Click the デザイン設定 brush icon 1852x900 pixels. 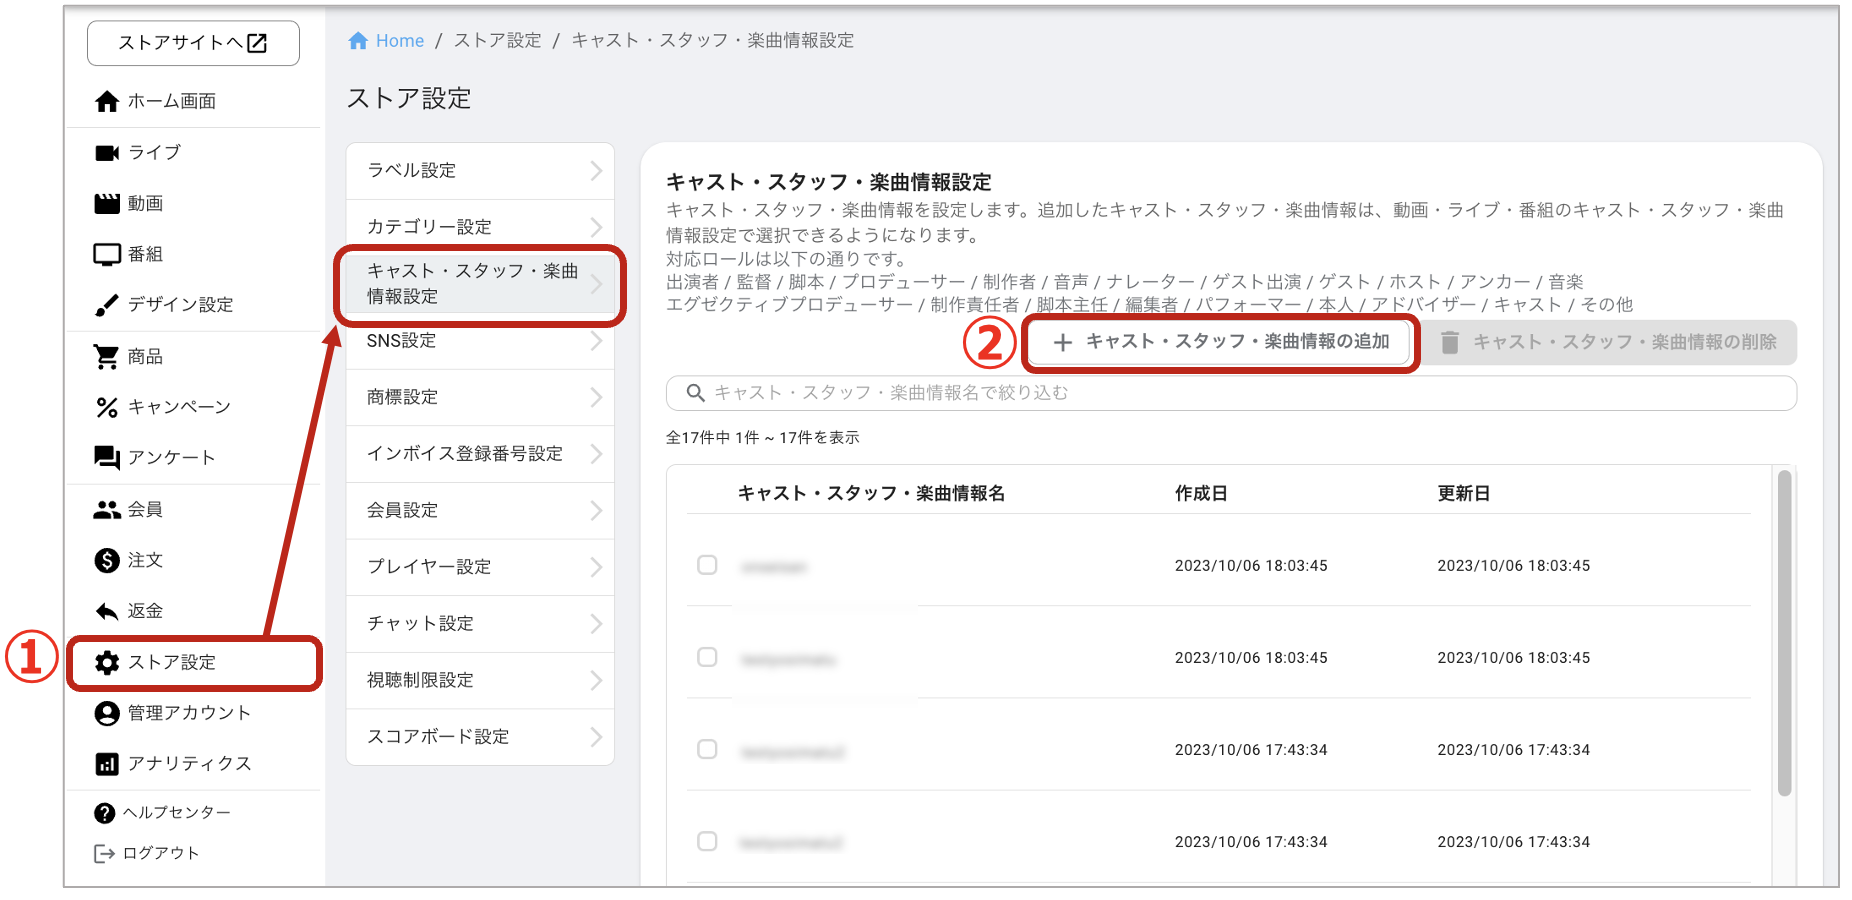tap(107, 305)
